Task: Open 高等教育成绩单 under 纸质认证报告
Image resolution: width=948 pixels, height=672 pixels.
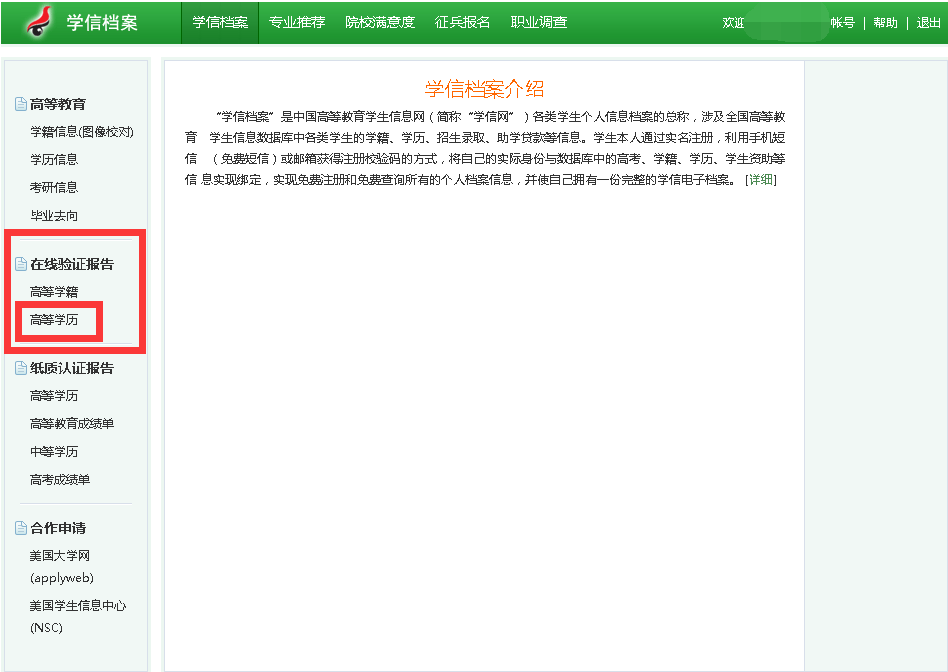Action: (x=72, y=424)
